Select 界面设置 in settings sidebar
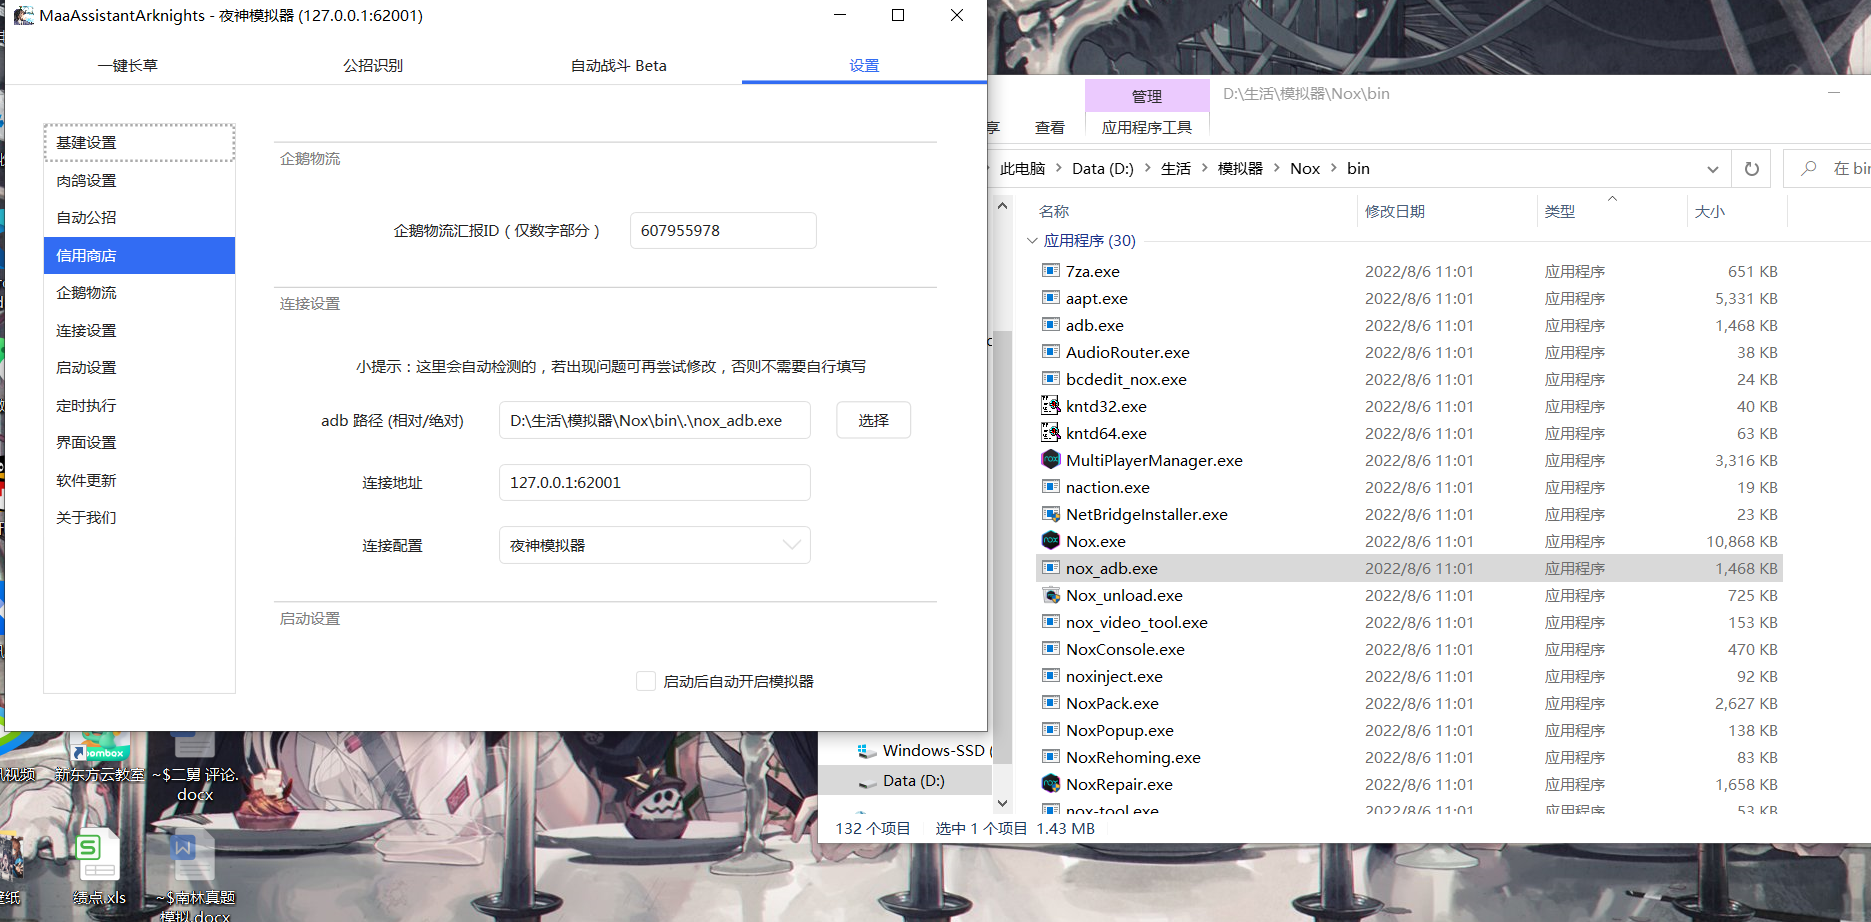Image resolution: width=1871 pixels, height=922 pixels. click(x=139, y=443)
